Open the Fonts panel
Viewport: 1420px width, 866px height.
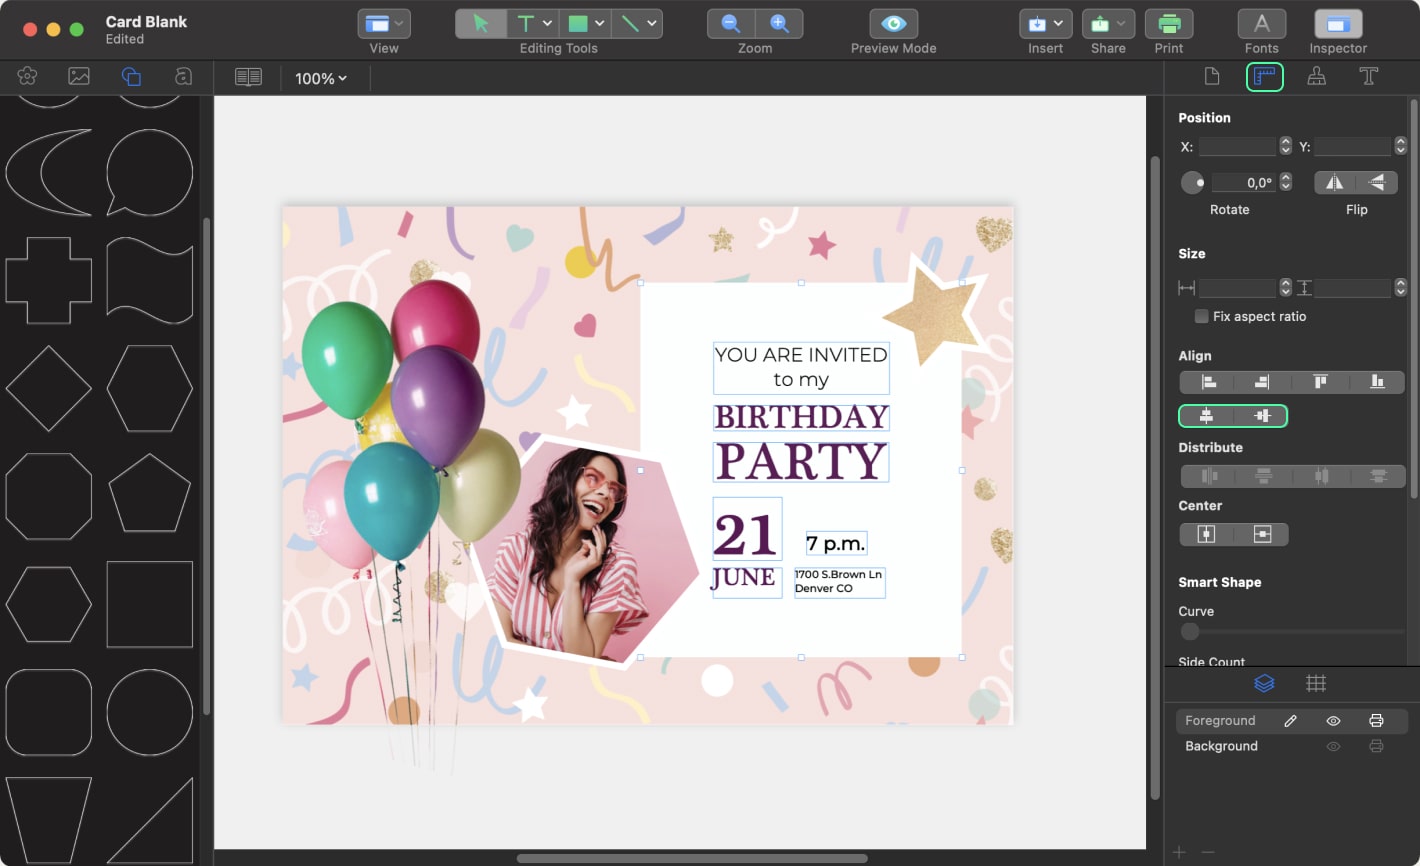(x=1262, y=24)
